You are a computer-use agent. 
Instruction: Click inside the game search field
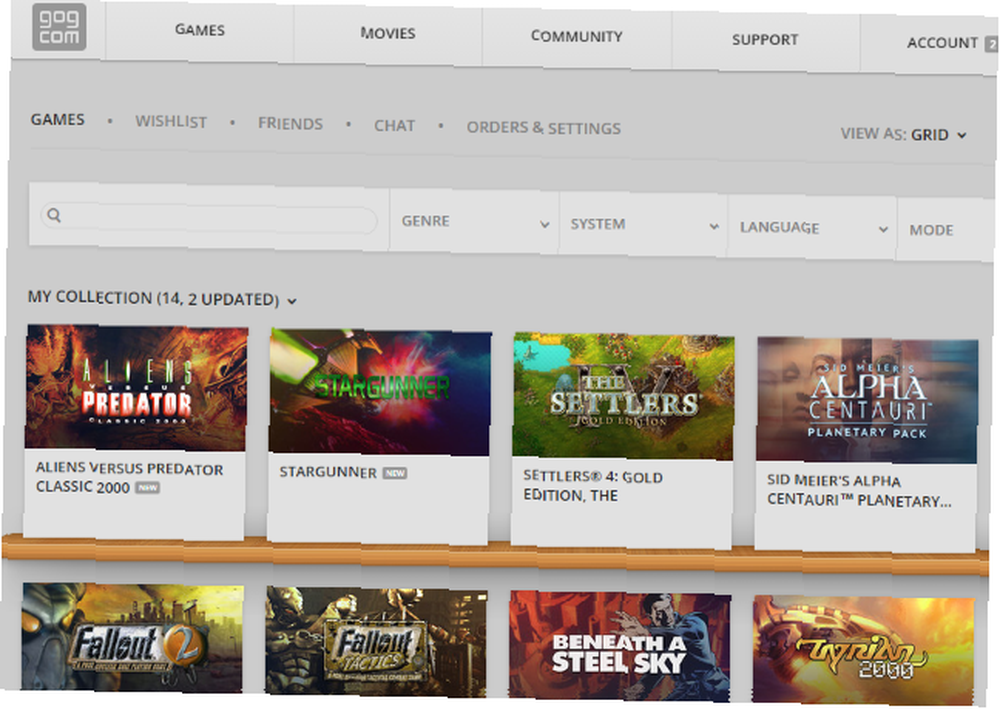click(x=209, y=218)
